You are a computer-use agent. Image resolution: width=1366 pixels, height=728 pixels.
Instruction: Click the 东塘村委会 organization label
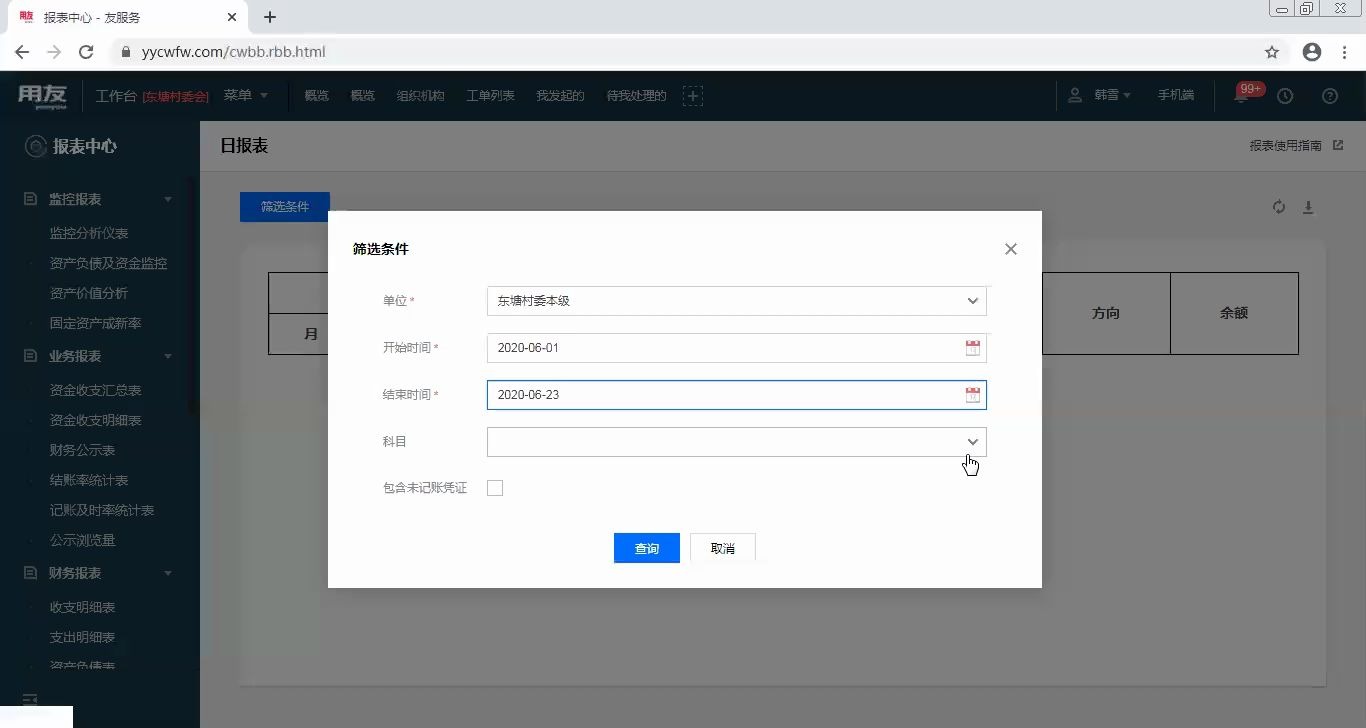click(x=176, y=96)
